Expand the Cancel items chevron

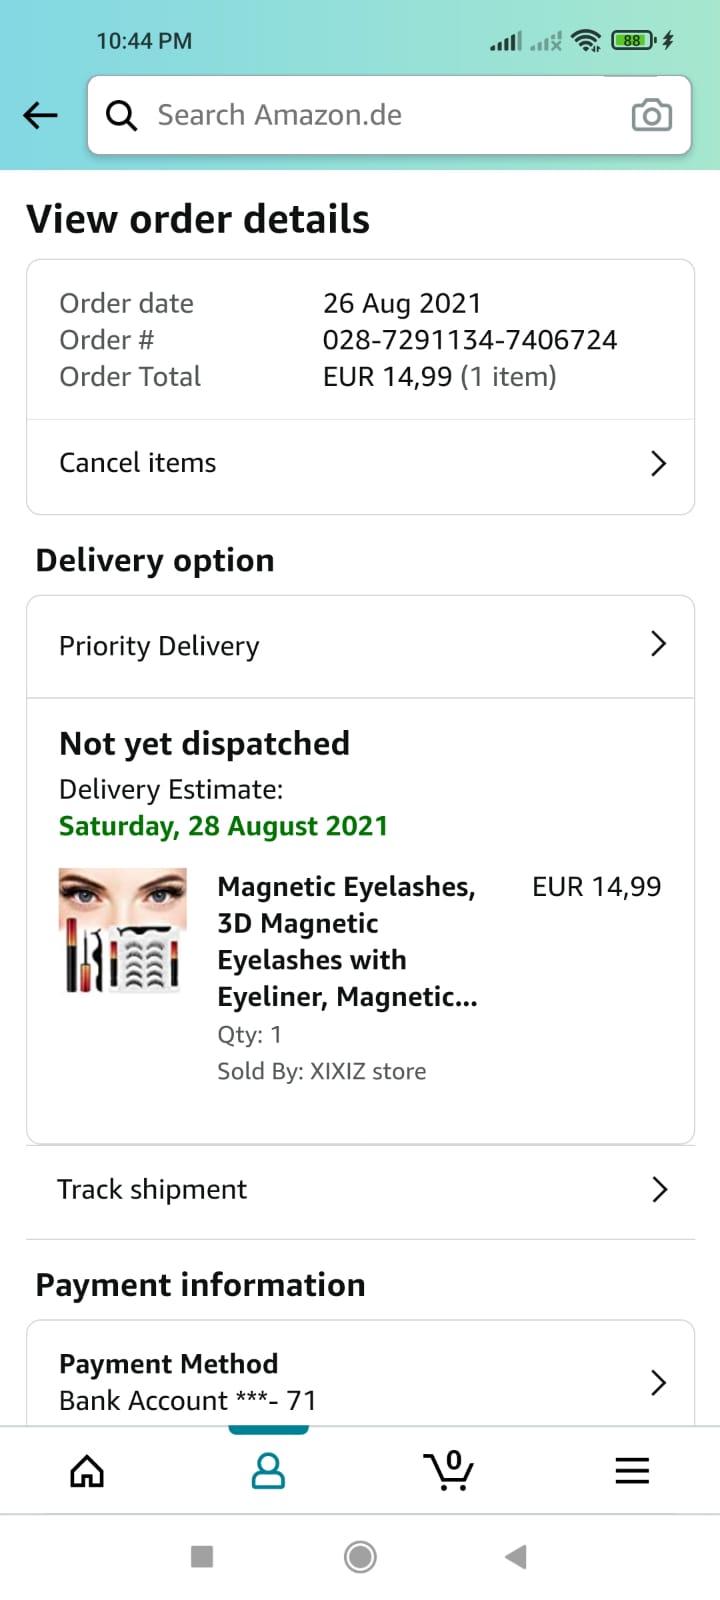point(658,463)
